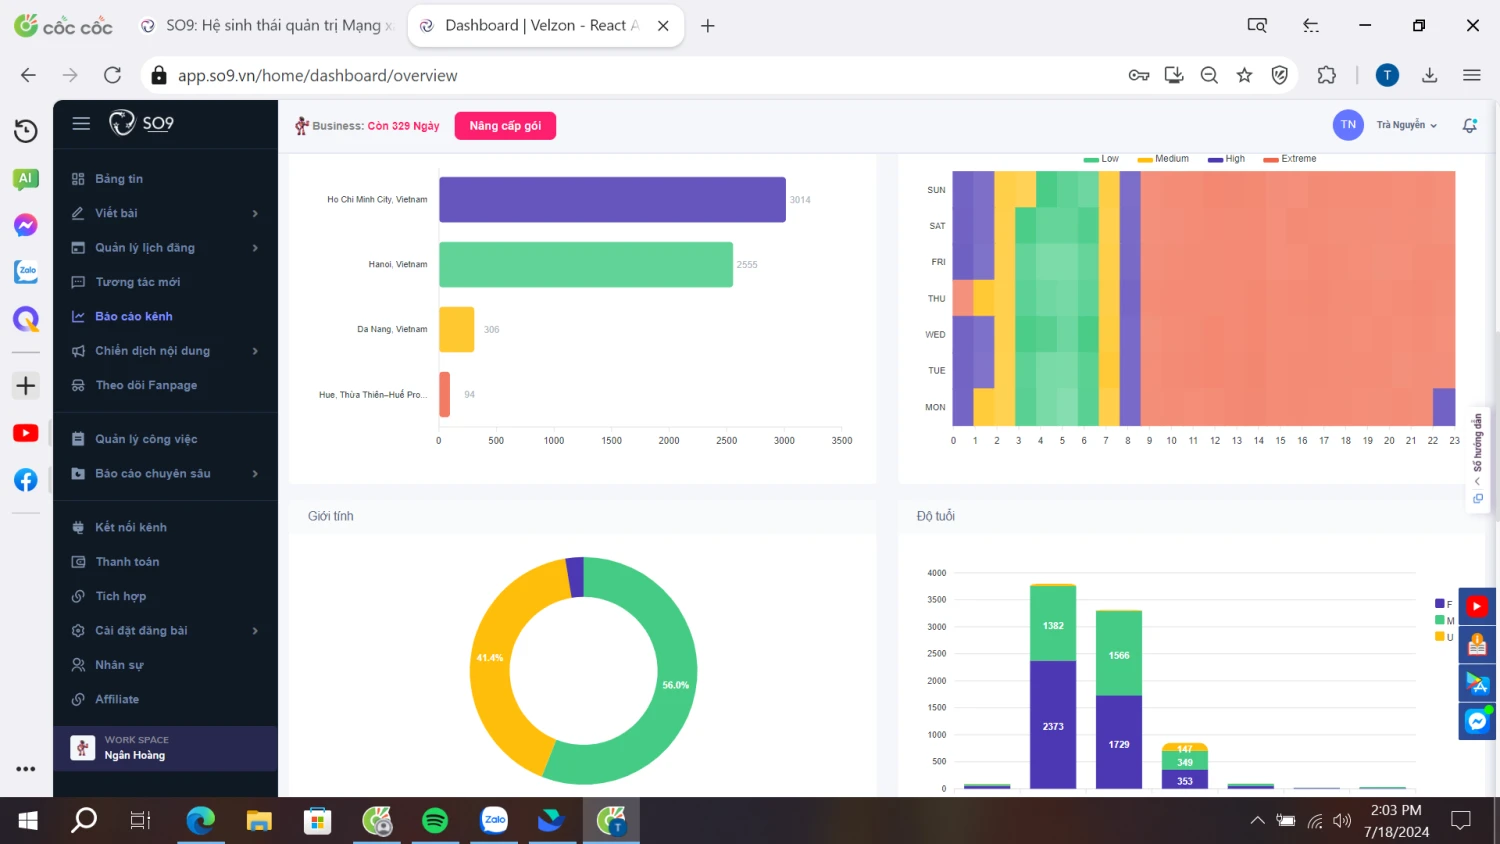Open Zalo in Cốc Cốc sidebar

[x=26, y=271]
